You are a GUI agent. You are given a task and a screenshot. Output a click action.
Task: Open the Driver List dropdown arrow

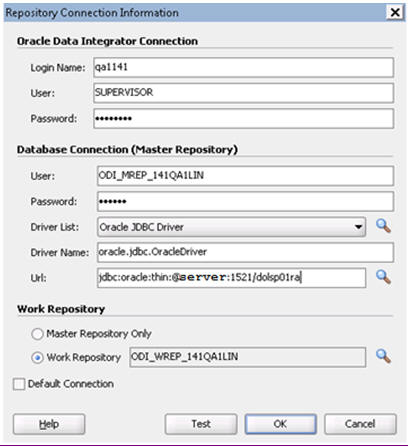tap(358, 227)
